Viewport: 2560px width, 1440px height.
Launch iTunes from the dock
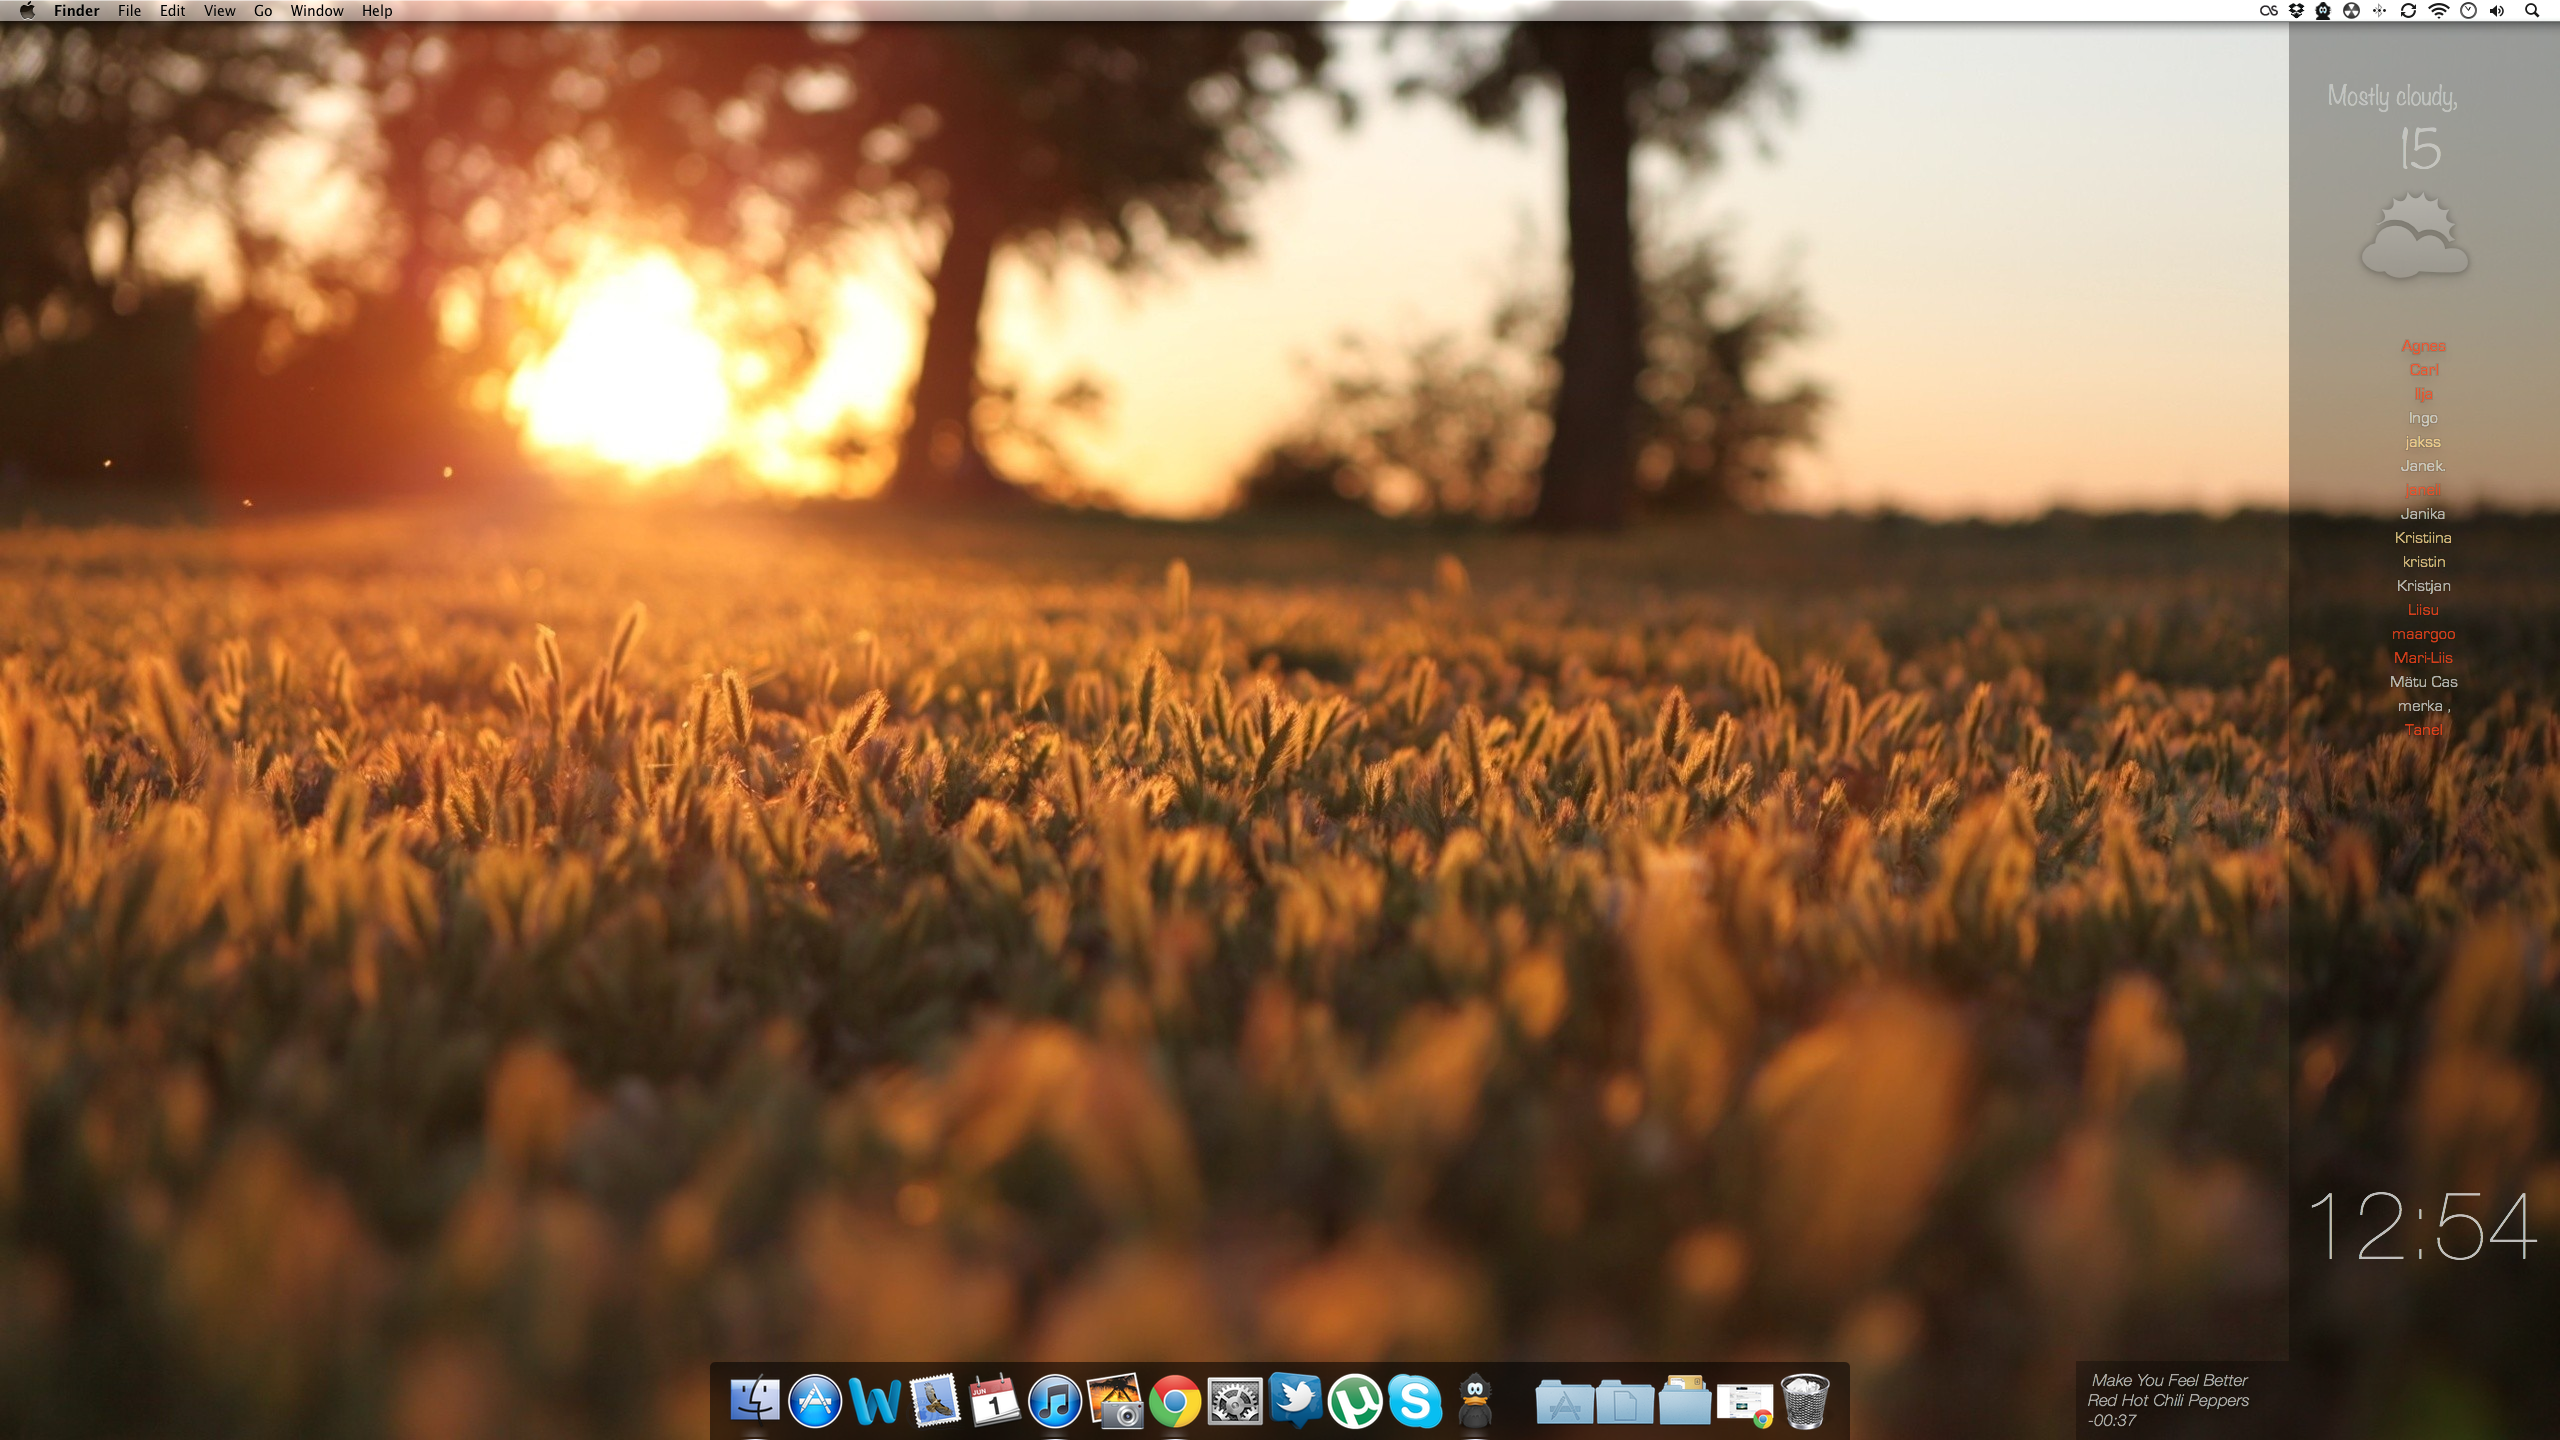(x=1054, y=1401)
